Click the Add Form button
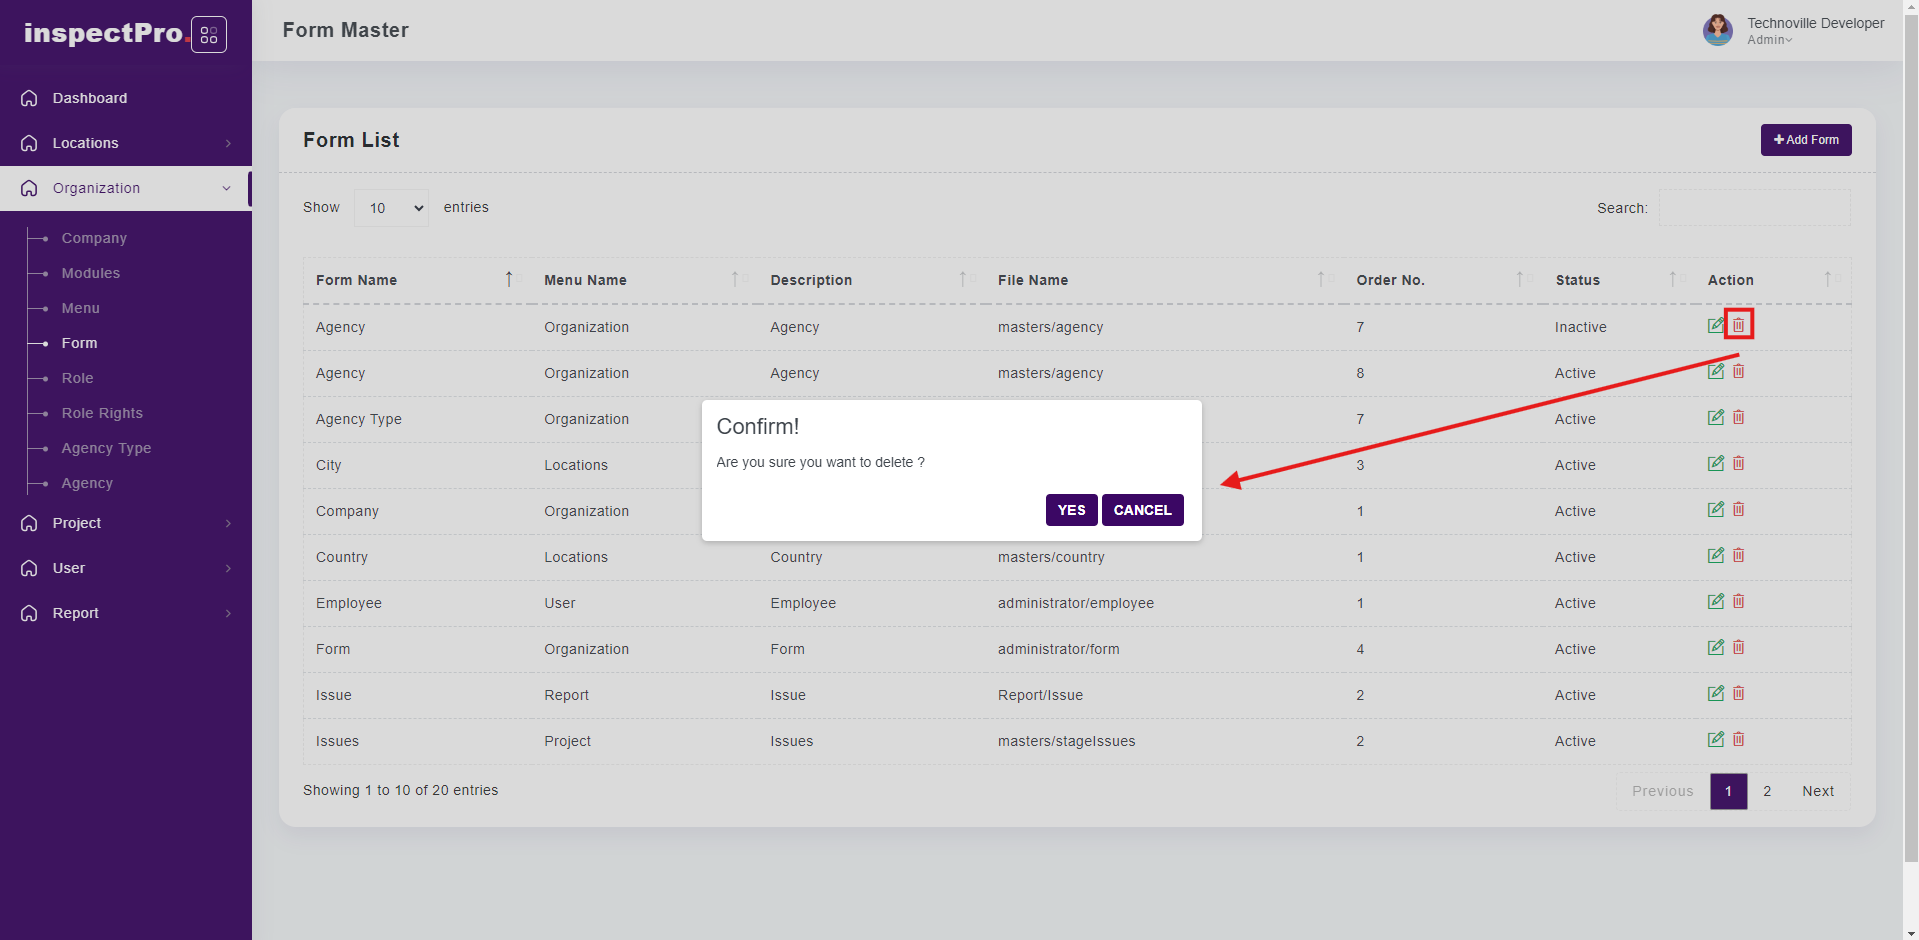 (1805, 140)
